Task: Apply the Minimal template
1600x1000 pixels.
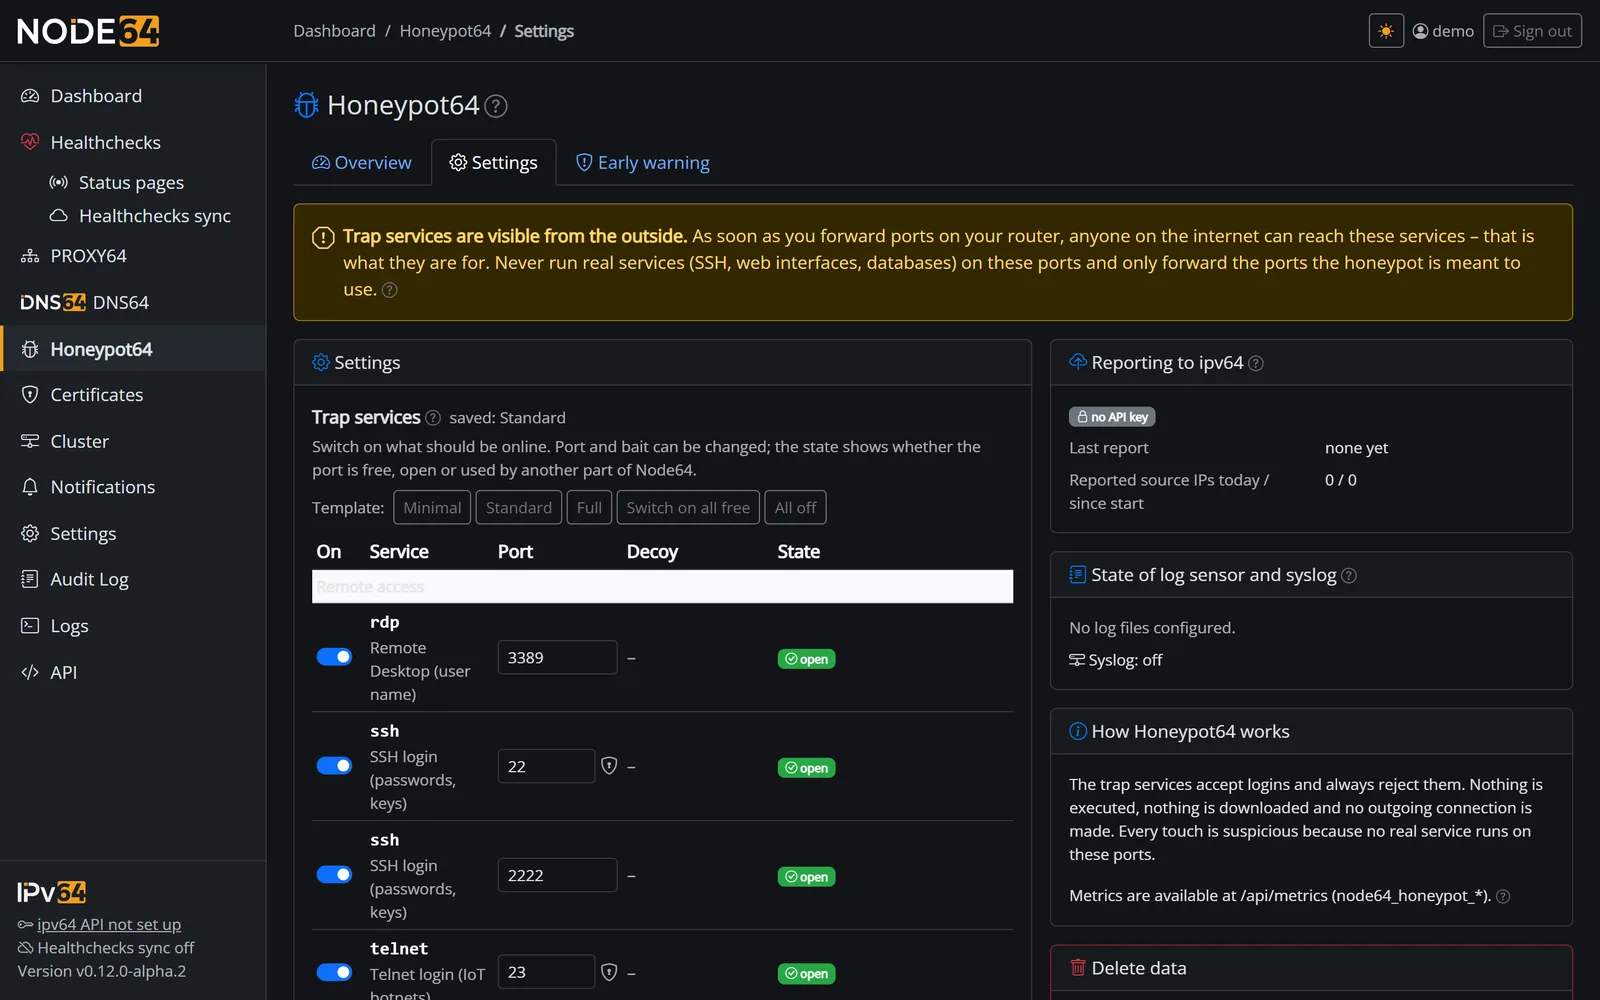Action: coord(432,508)
